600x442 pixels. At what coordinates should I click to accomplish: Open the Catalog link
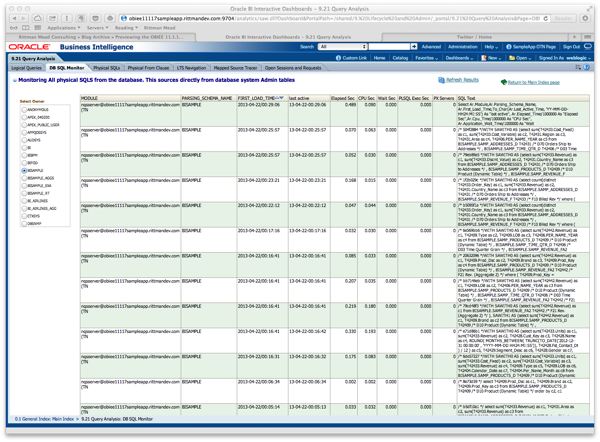400,58
